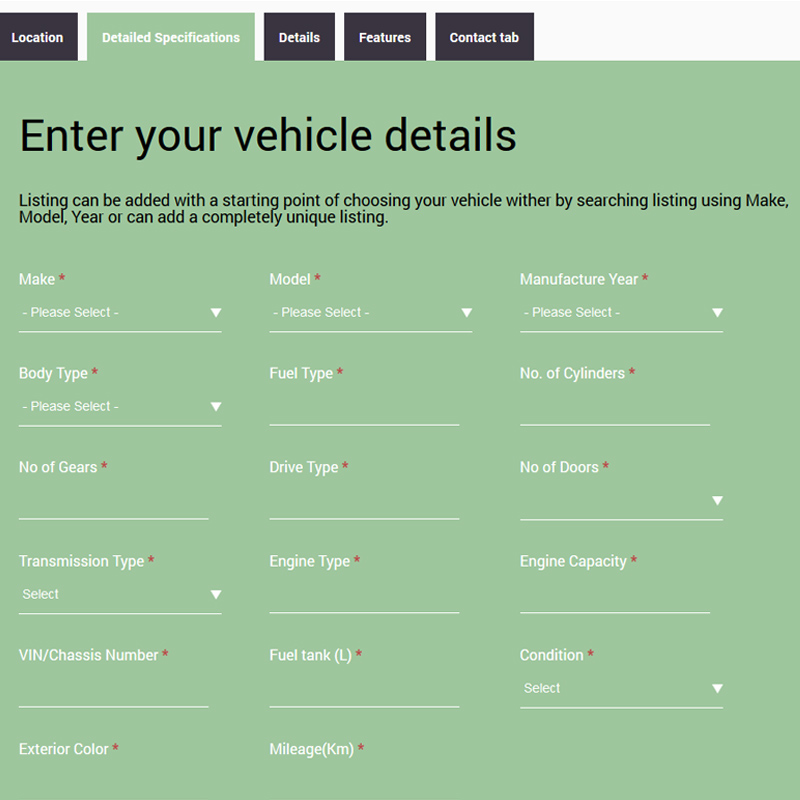Screen dimensions: 800x800
Task: Focus the Fuel Type input field
Action: [364, 407]
